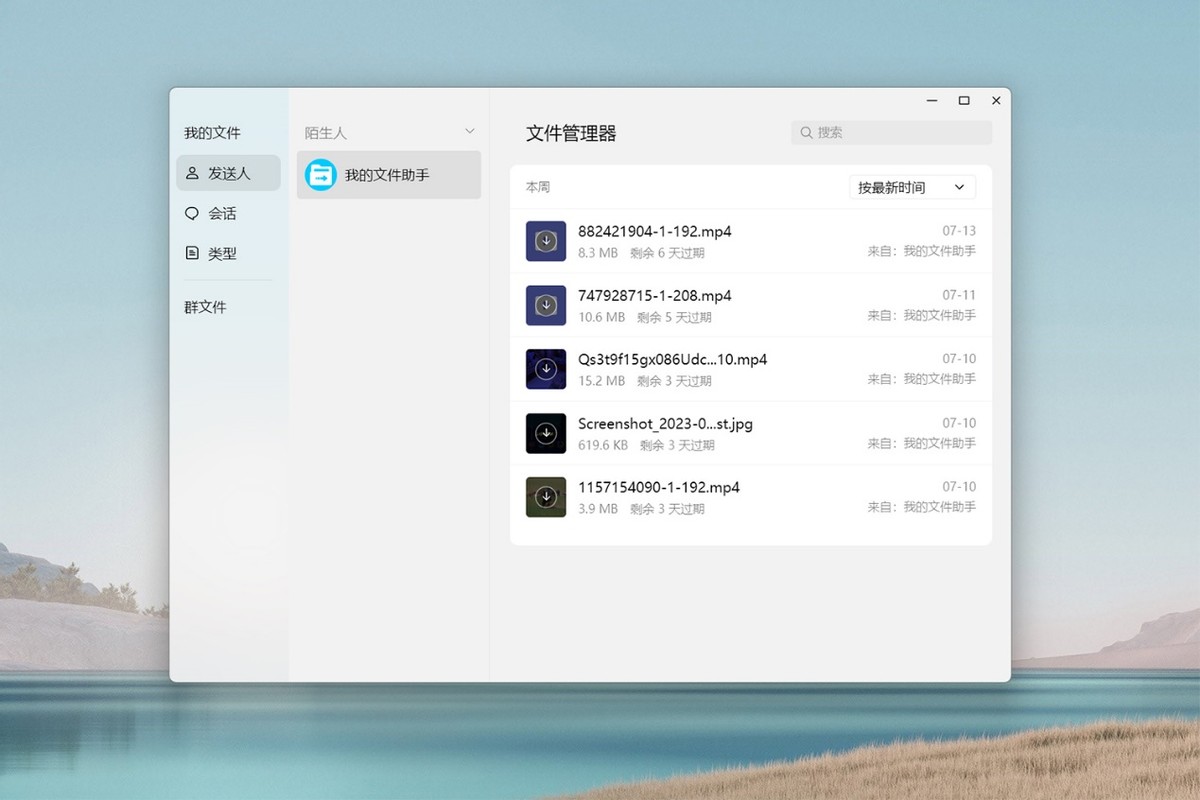Select the 发送人 person icon in sidebar

pos(191,172)
